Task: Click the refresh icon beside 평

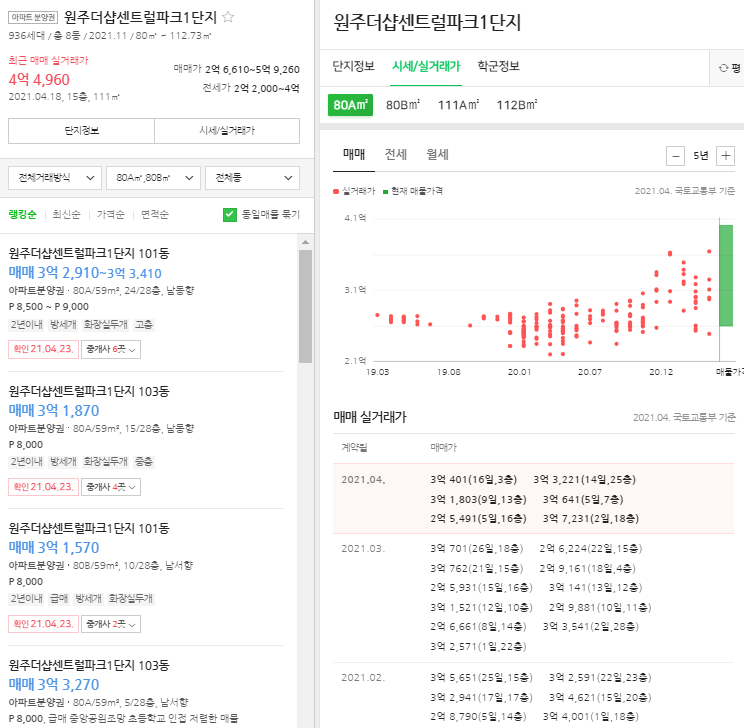Action: pos(723,68)
